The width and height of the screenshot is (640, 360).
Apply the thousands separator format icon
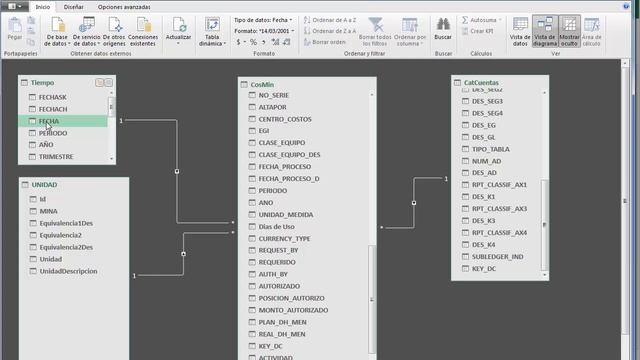tap(264, 42)
